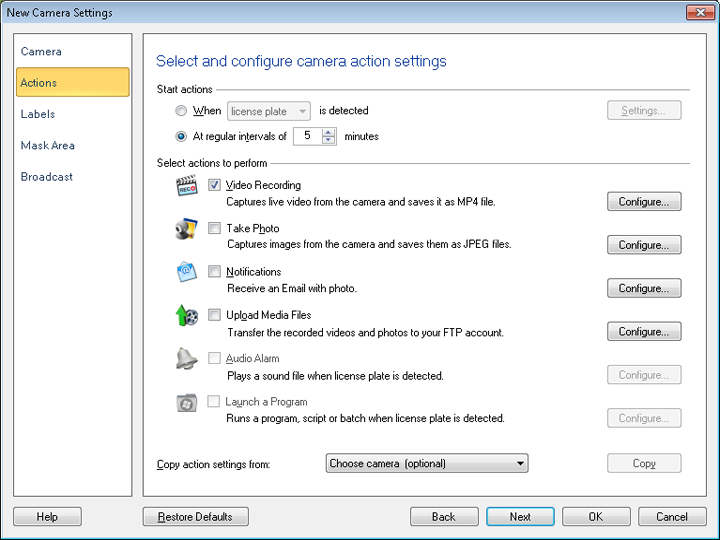Click the Take Photo webcam icon

[186, 230]
